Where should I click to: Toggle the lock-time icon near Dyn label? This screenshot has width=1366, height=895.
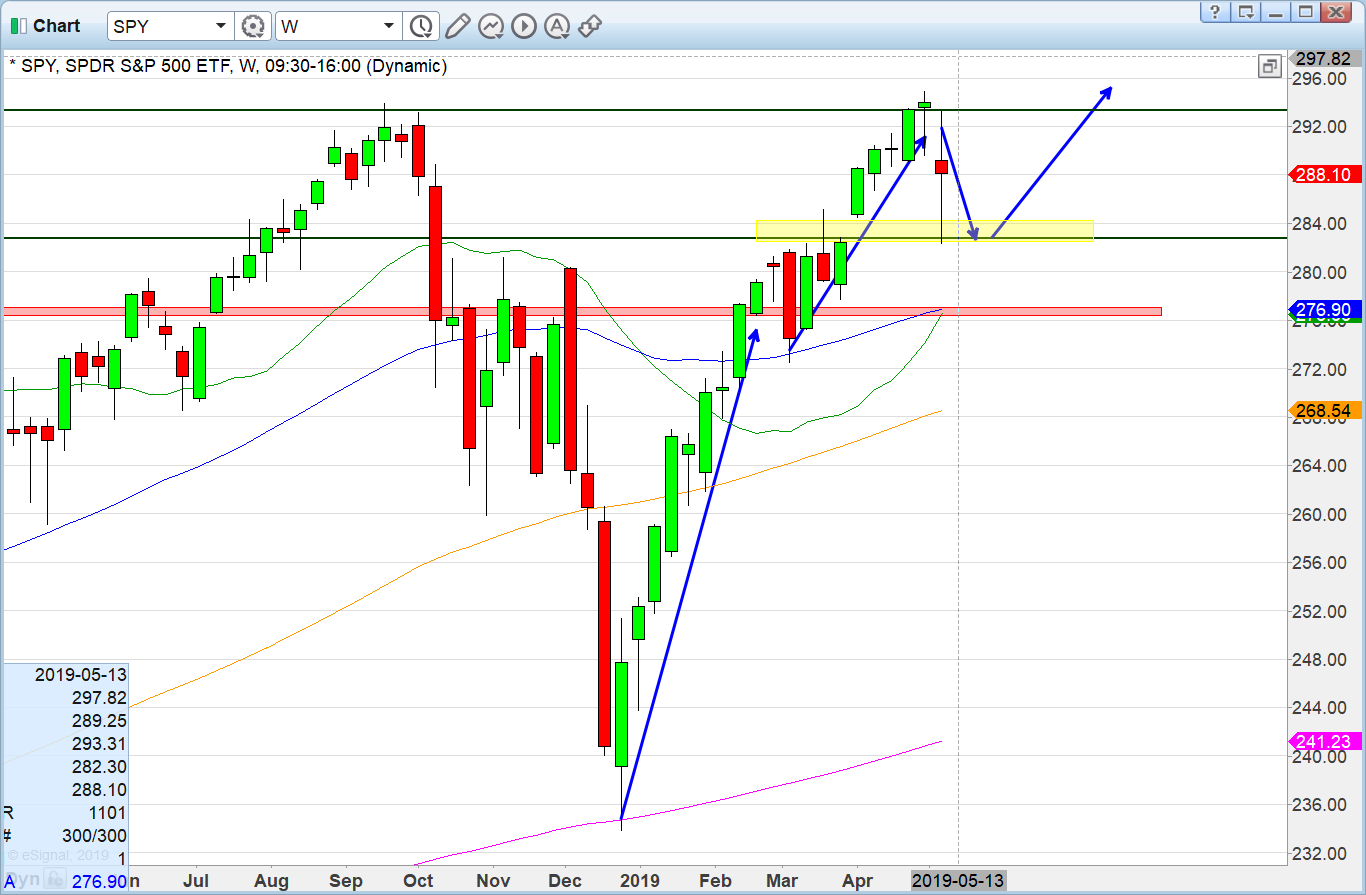click(x=55, y=878)
